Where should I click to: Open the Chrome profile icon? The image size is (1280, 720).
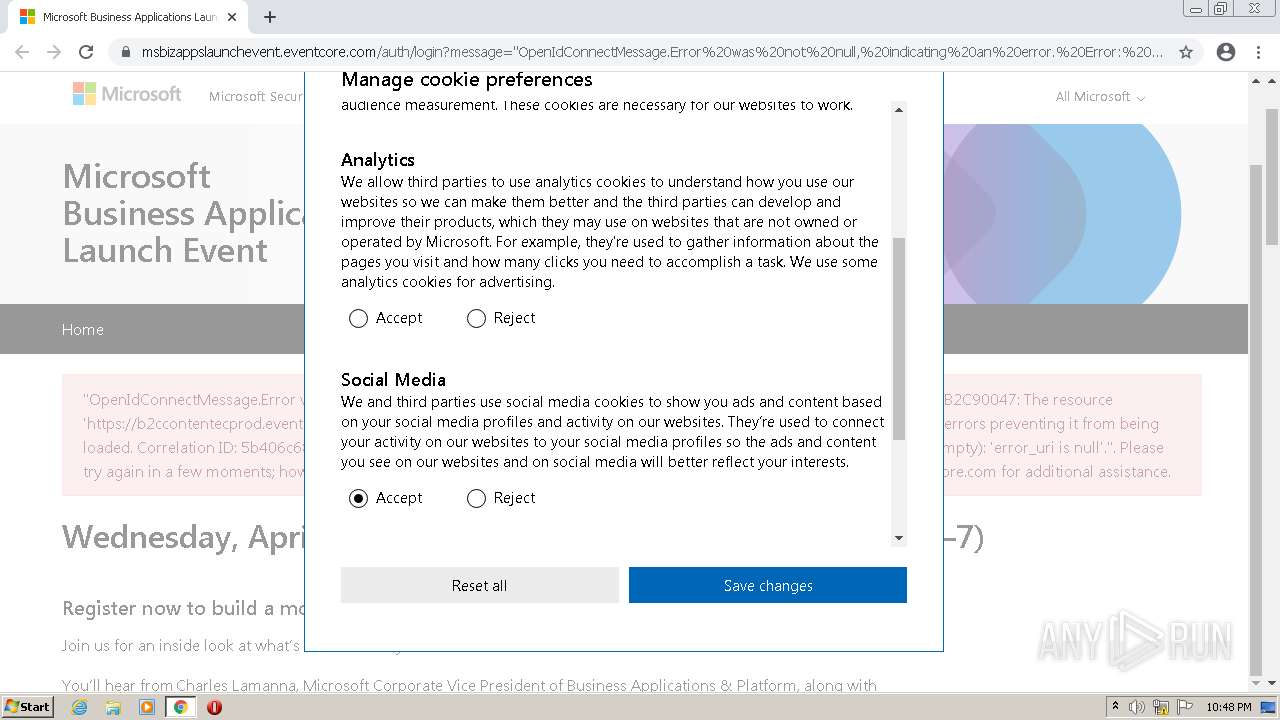click(1226, 52)
